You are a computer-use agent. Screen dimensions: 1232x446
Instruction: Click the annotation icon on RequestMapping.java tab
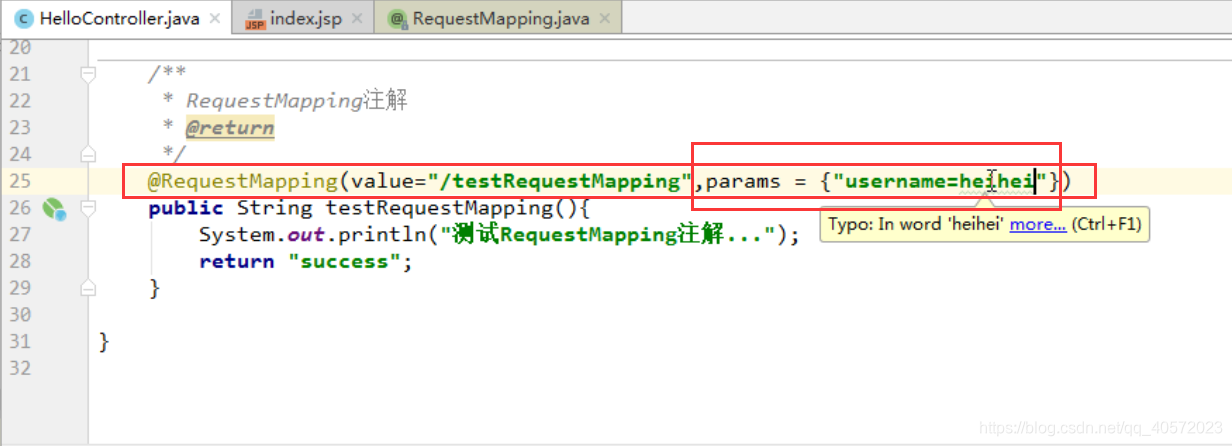pyautogui.click(x=397, y=19)
